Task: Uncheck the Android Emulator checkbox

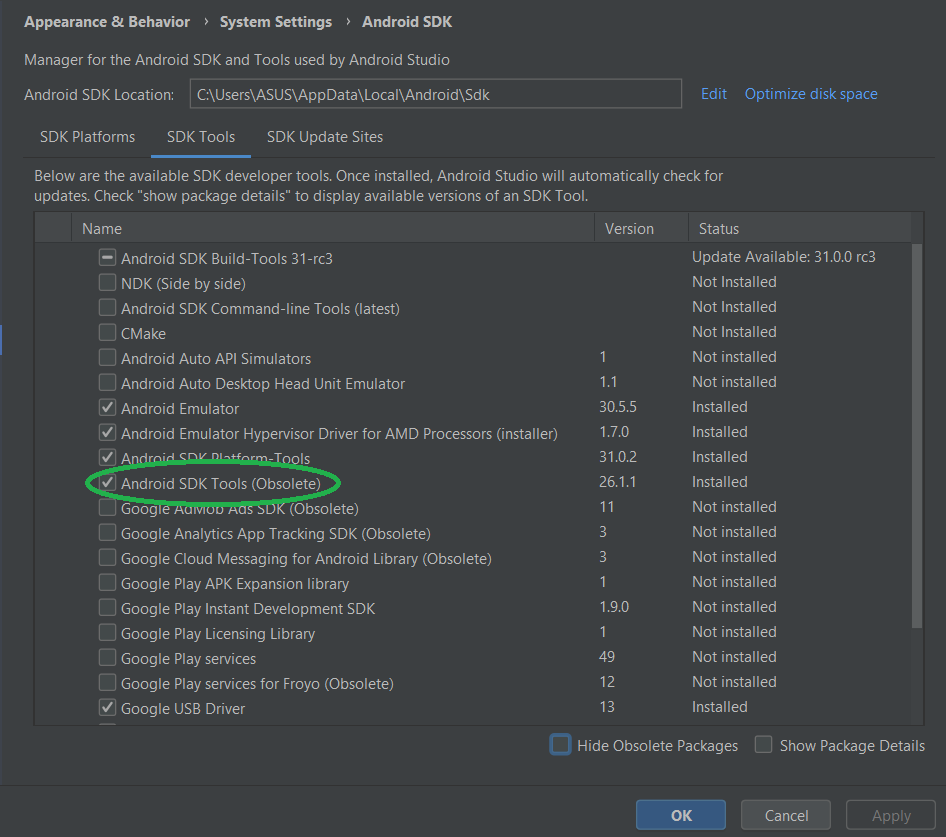Action: click(107, 408)
